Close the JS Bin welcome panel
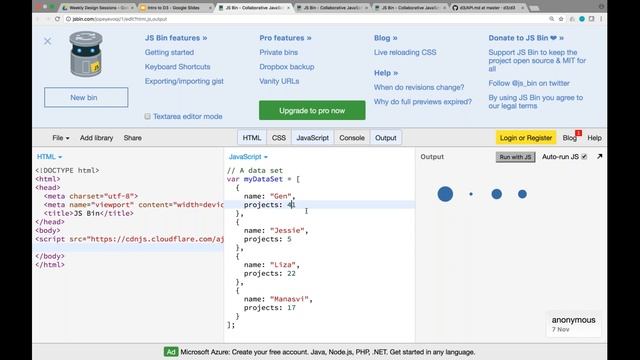Image resolution: width=640 pixels, height=360 pixels. tap(48, 41)
